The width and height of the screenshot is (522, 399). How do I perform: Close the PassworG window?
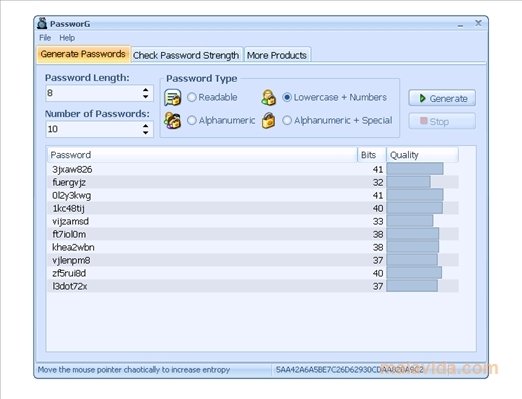pos(478,23)
